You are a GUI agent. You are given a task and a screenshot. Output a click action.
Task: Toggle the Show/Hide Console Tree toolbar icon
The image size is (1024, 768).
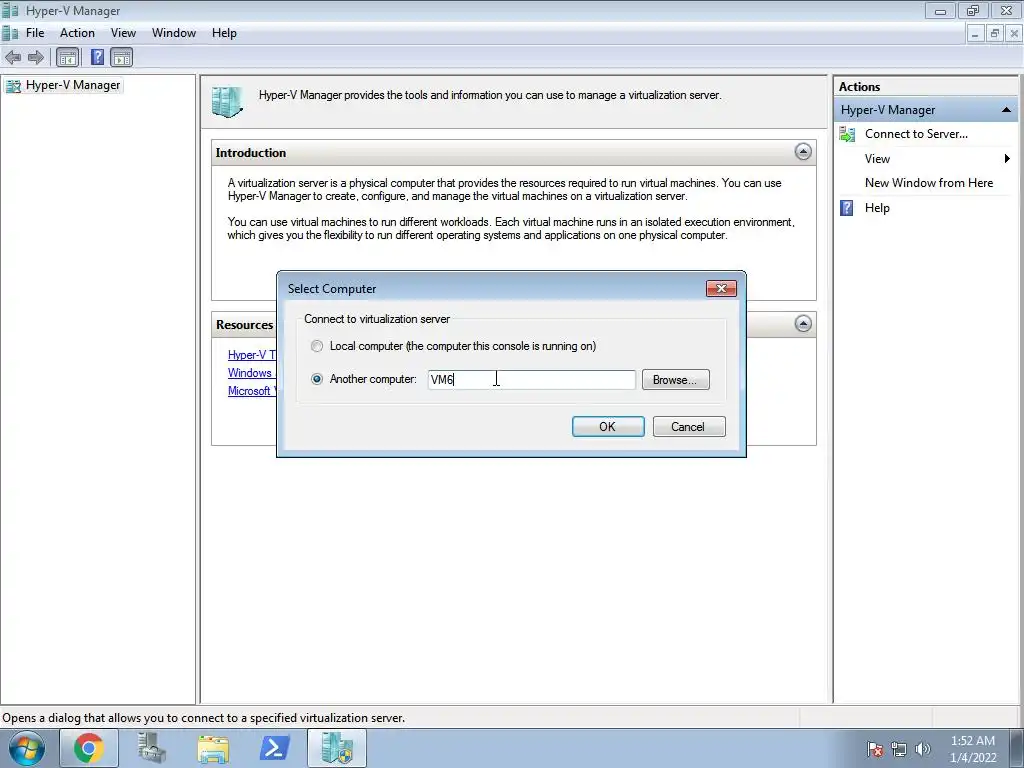point(67,57)
